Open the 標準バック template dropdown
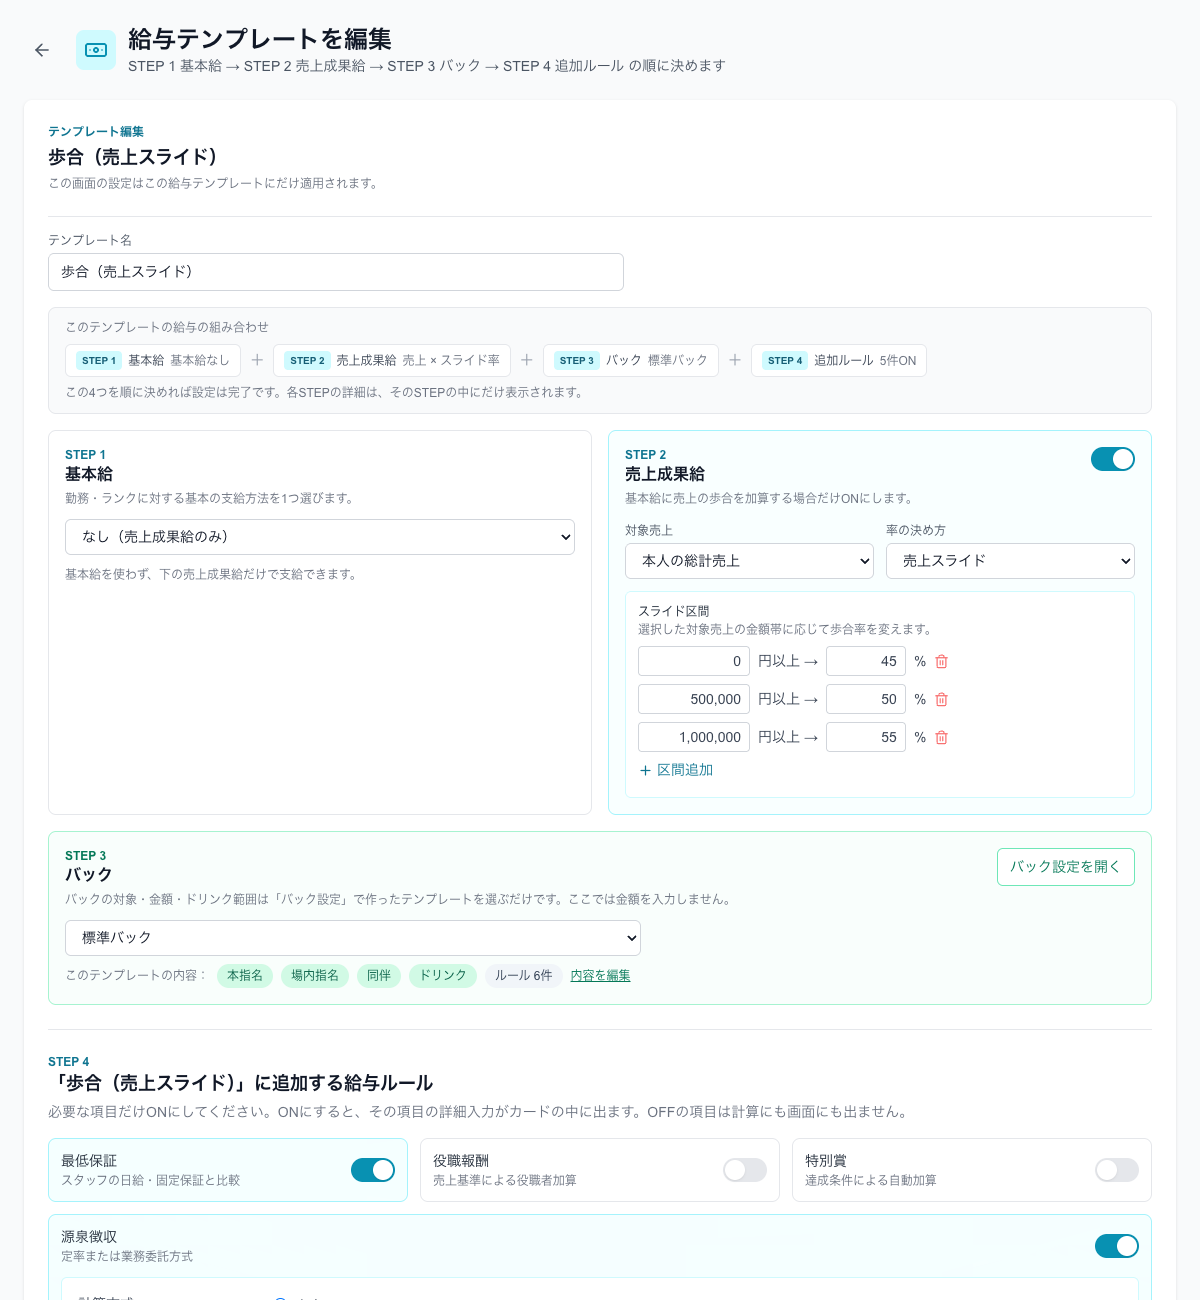Screen dimensions: 1200x1300 [353, 938]
